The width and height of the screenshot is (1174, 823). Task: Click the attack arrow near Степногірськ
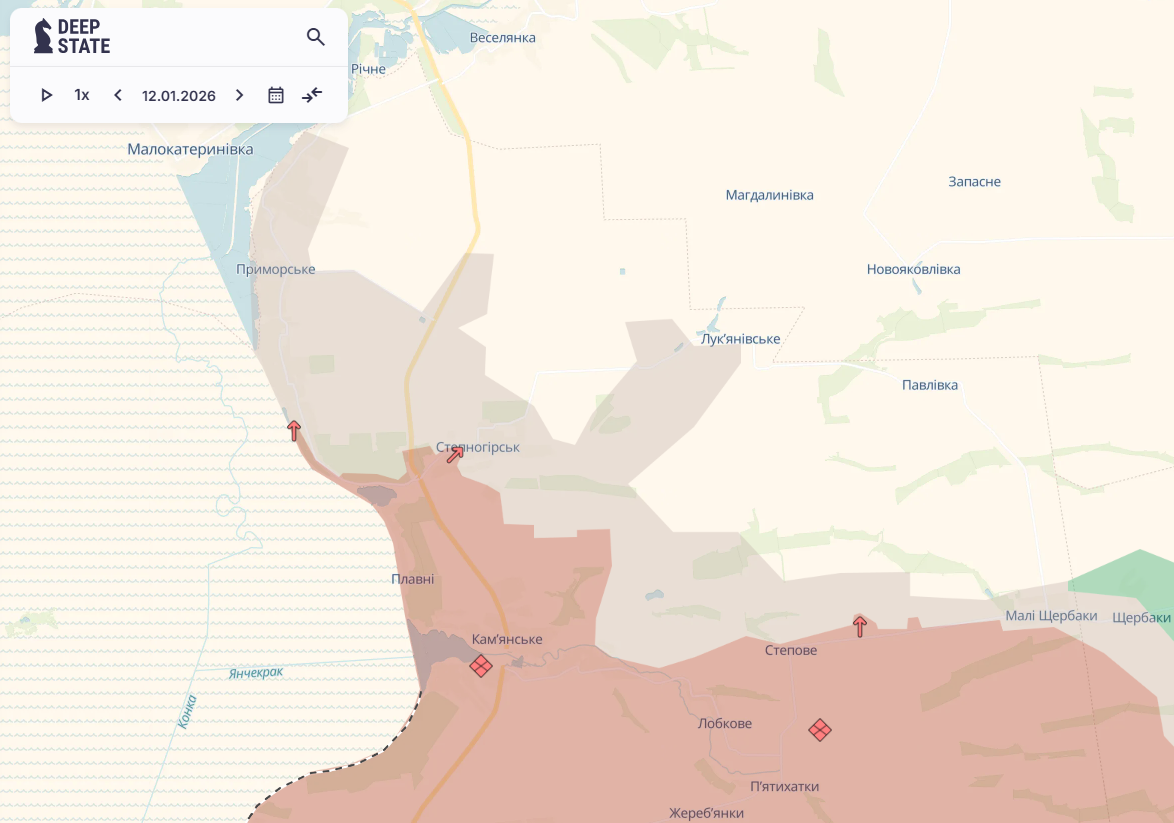[455, 454]
